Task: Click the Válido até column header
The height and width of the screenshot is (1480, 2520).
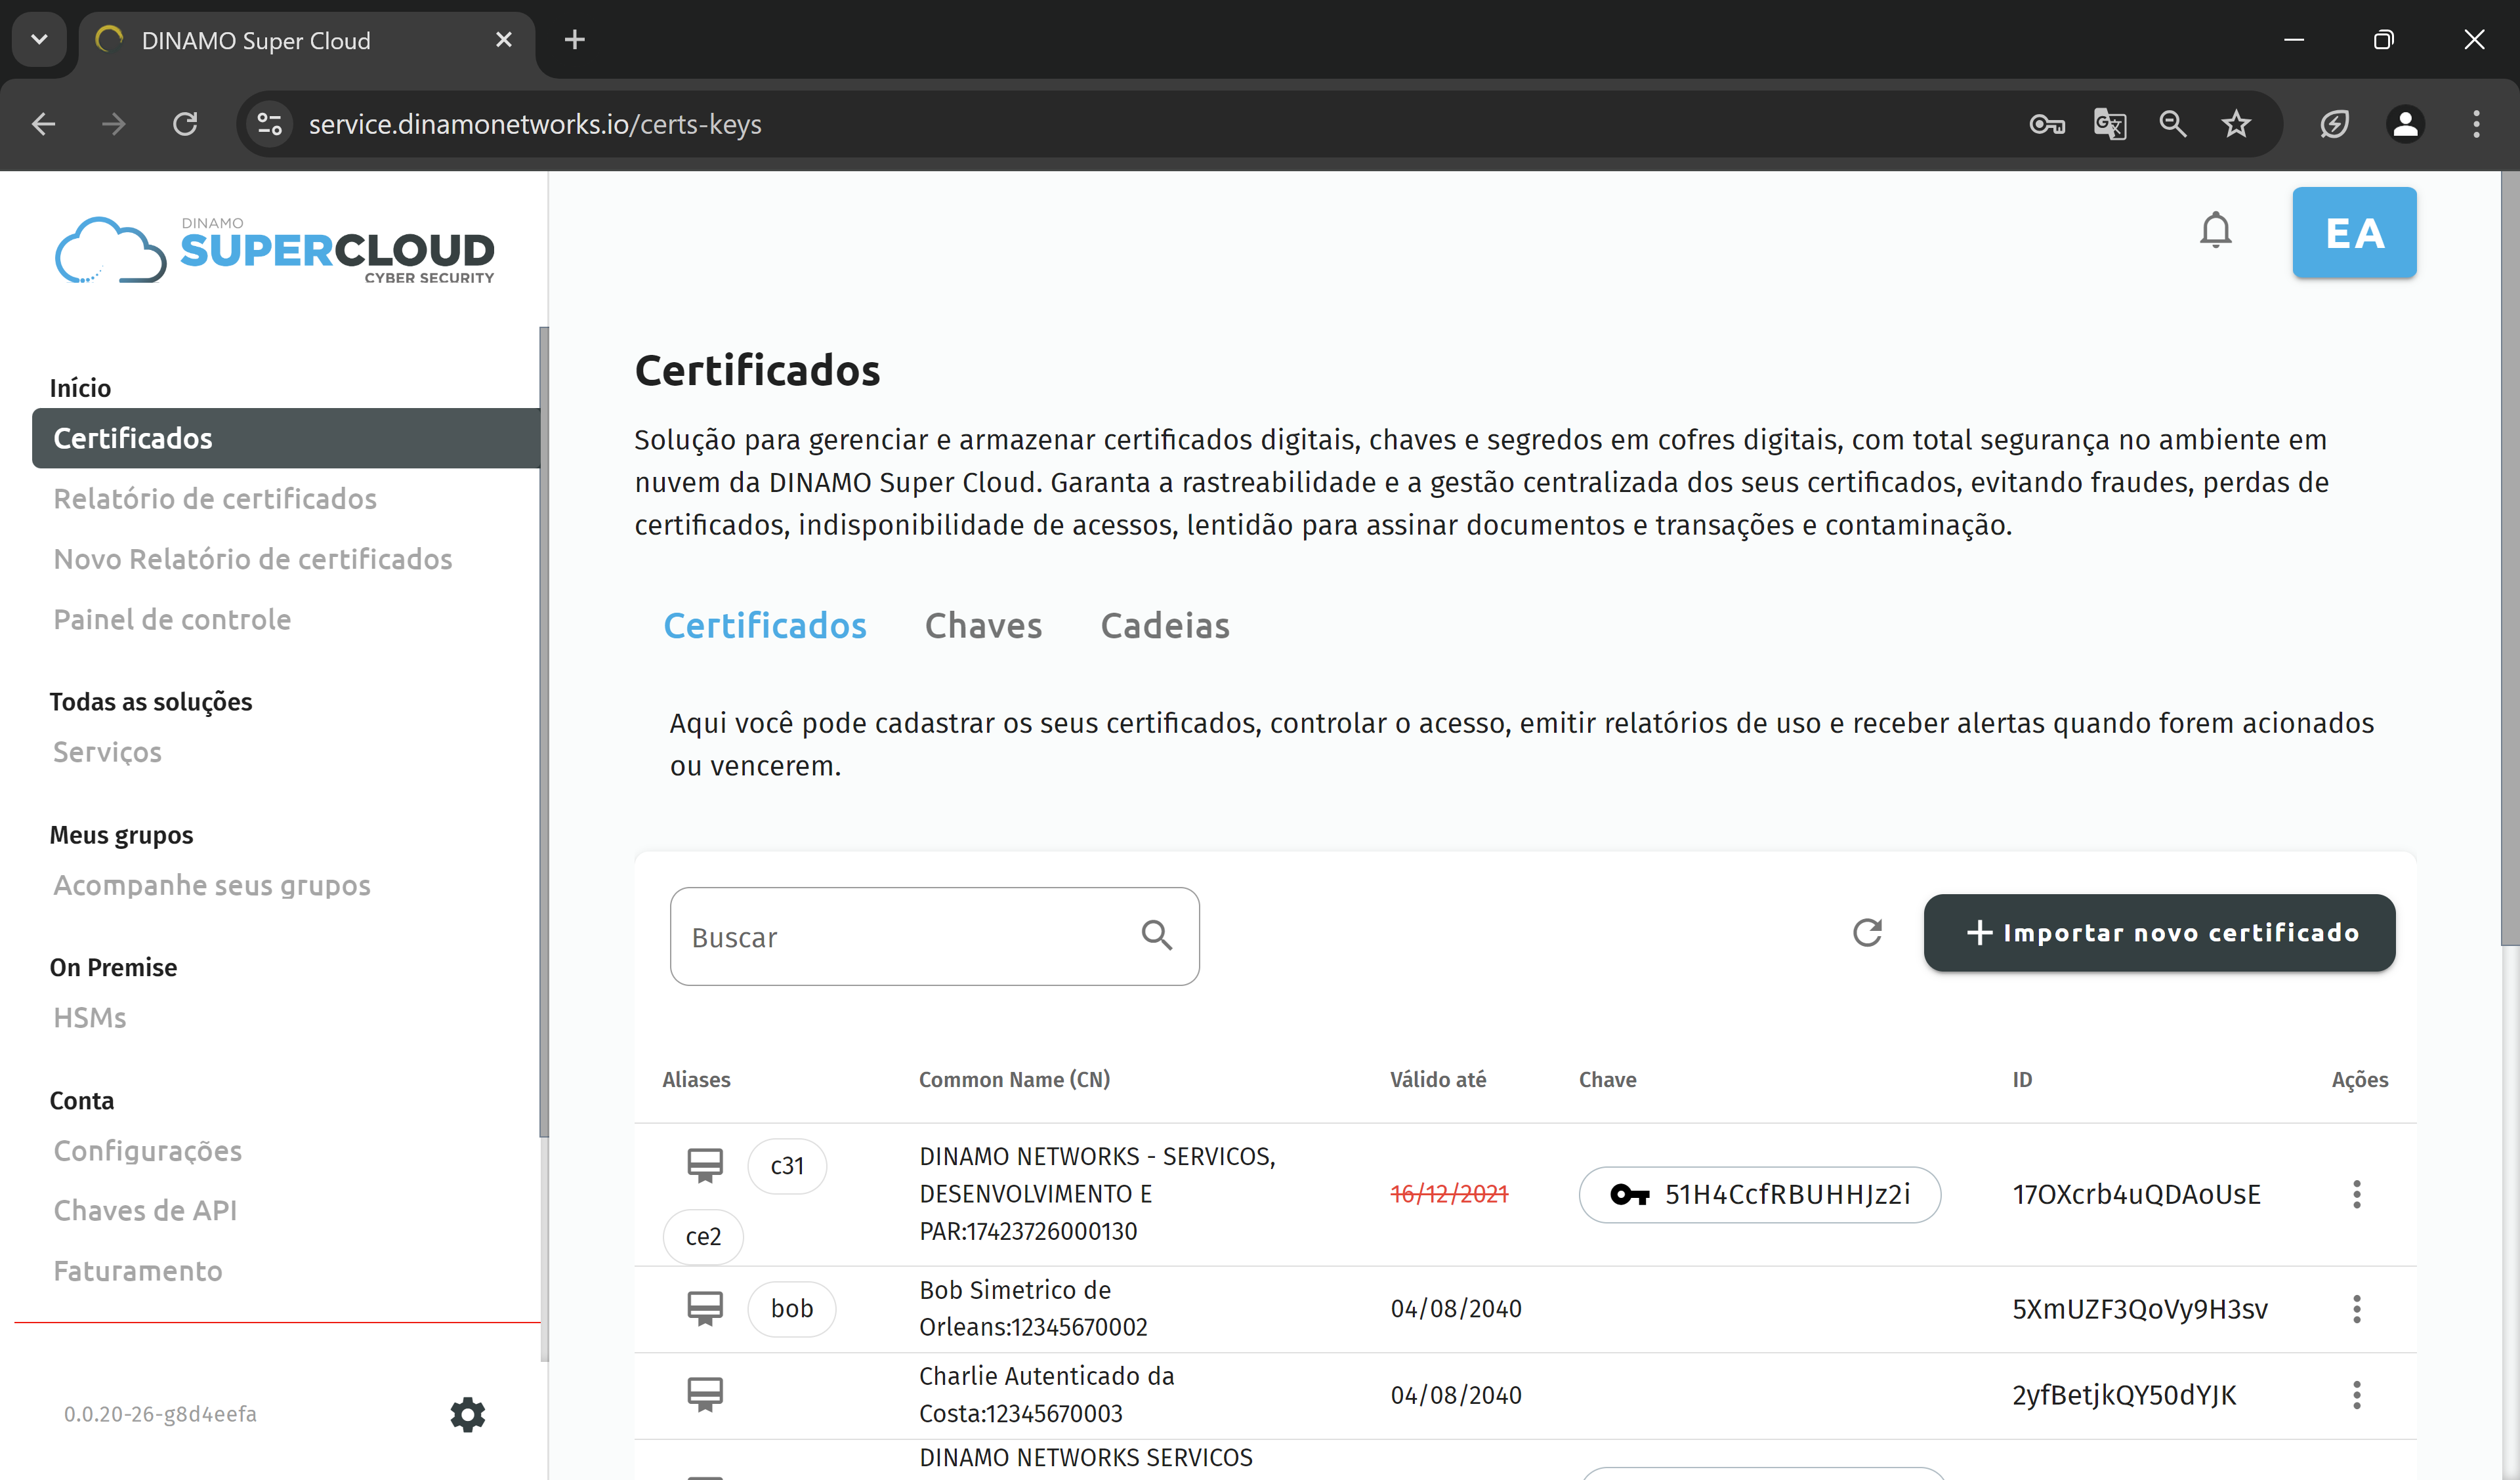Action: pyautogui.click(x=1437, y=1080)
